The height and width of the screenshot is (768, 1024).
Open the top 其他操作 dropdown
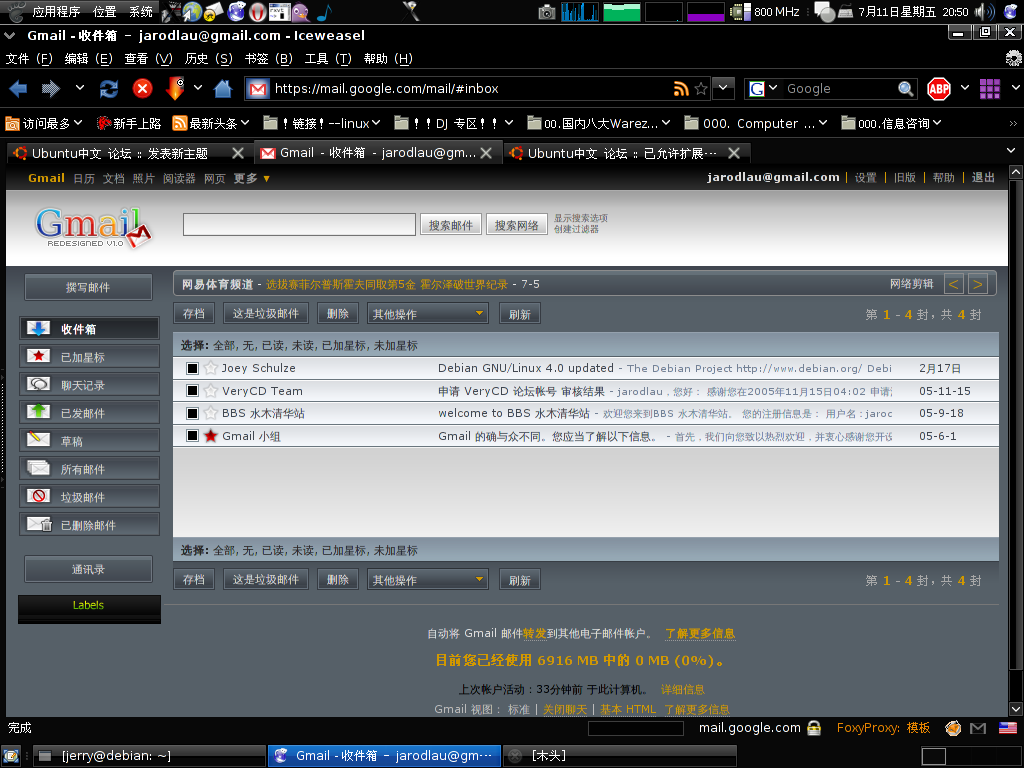click(428, 314)
